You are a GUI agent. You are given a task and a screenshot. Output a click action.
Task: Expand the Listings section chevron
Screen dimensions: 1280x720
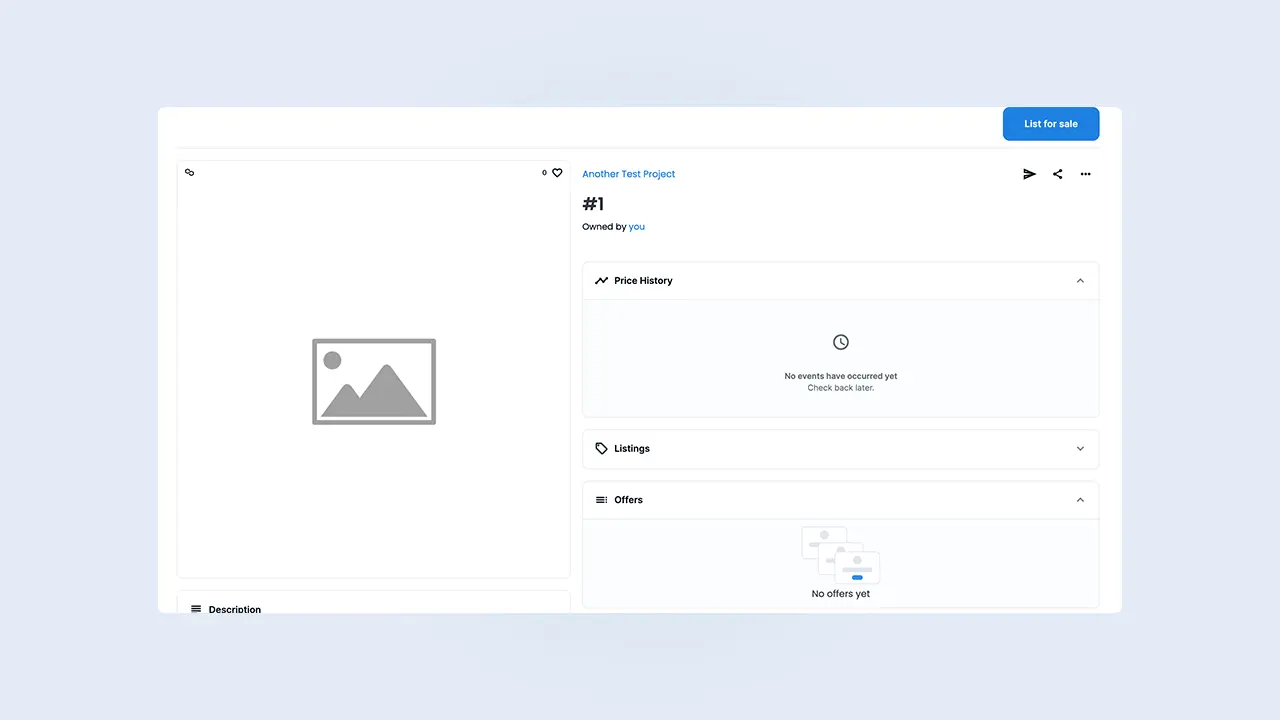1080,449
